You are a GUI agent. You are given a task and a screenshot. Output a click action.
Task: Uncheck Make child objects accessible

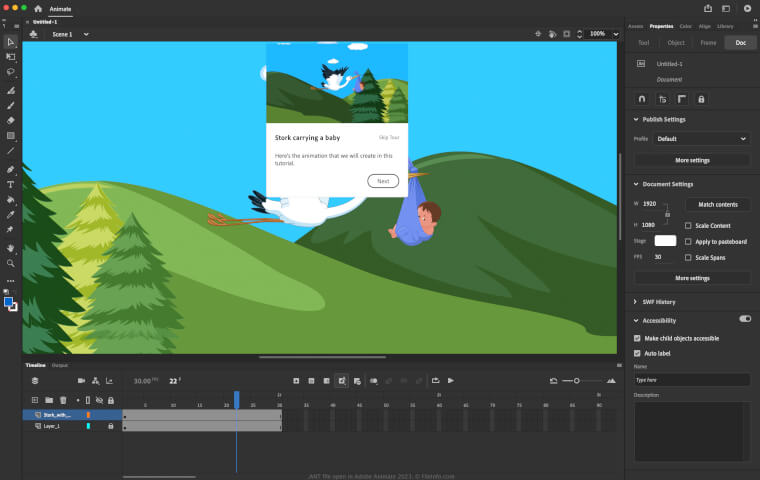pyautogui.click(x=638, y=338)
